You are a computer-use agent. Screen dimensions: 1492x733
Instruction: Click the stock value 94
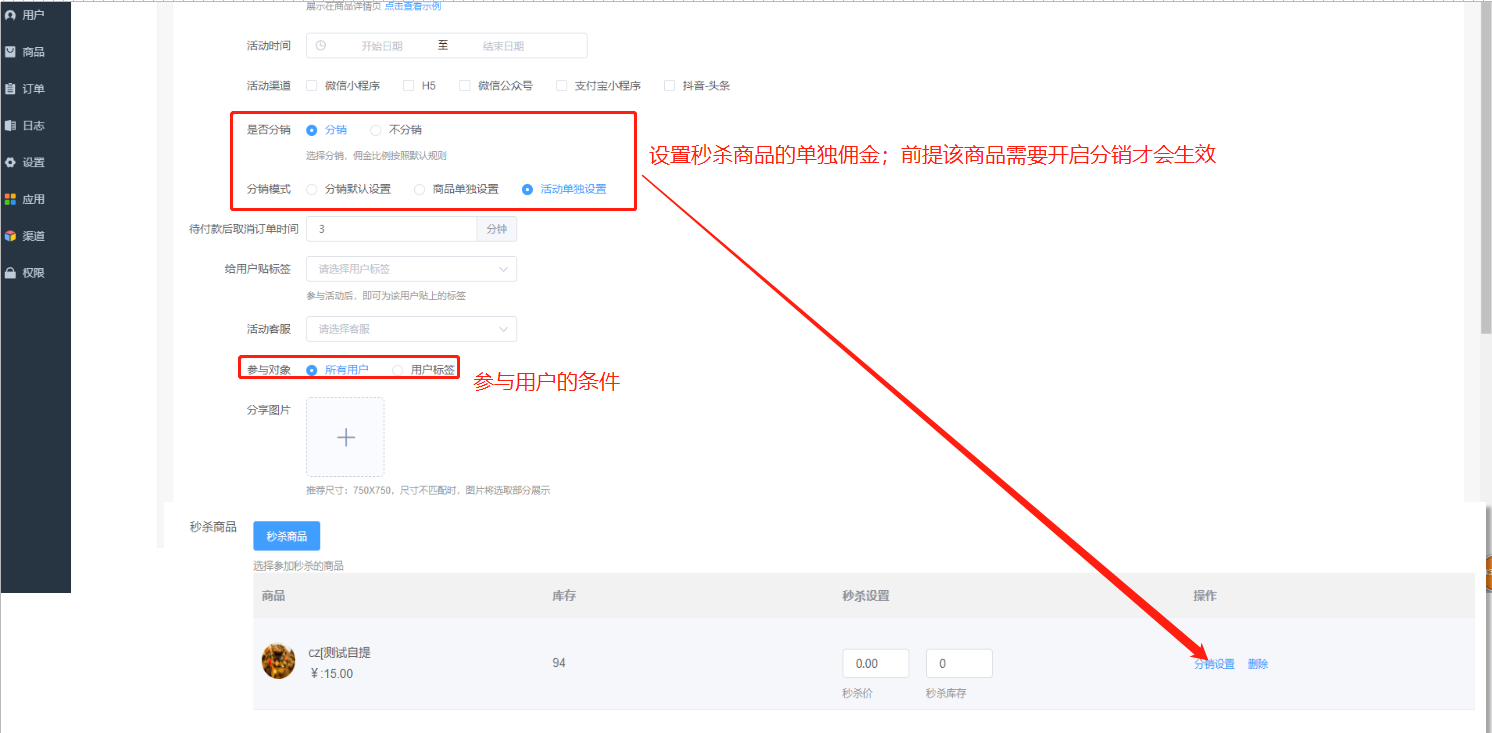pos(559,663)
